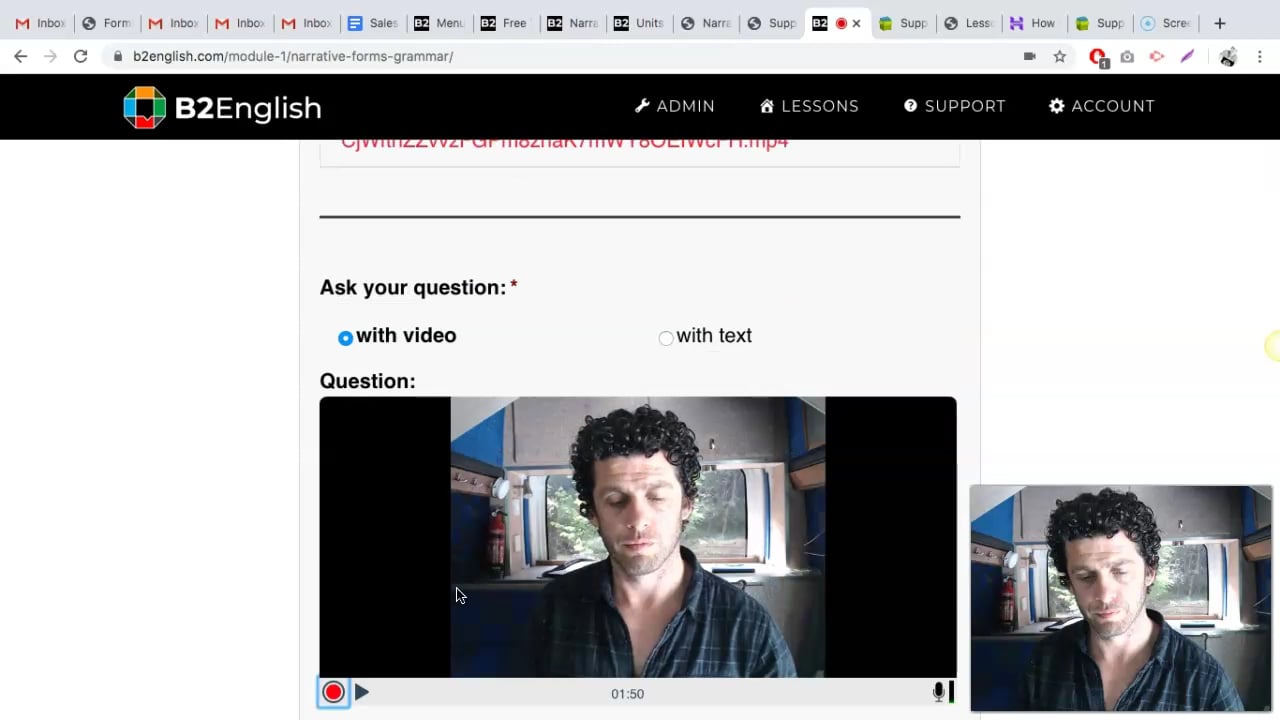
Task: Open the ACCOUNT settings
Action: [x=1101, y=106]
